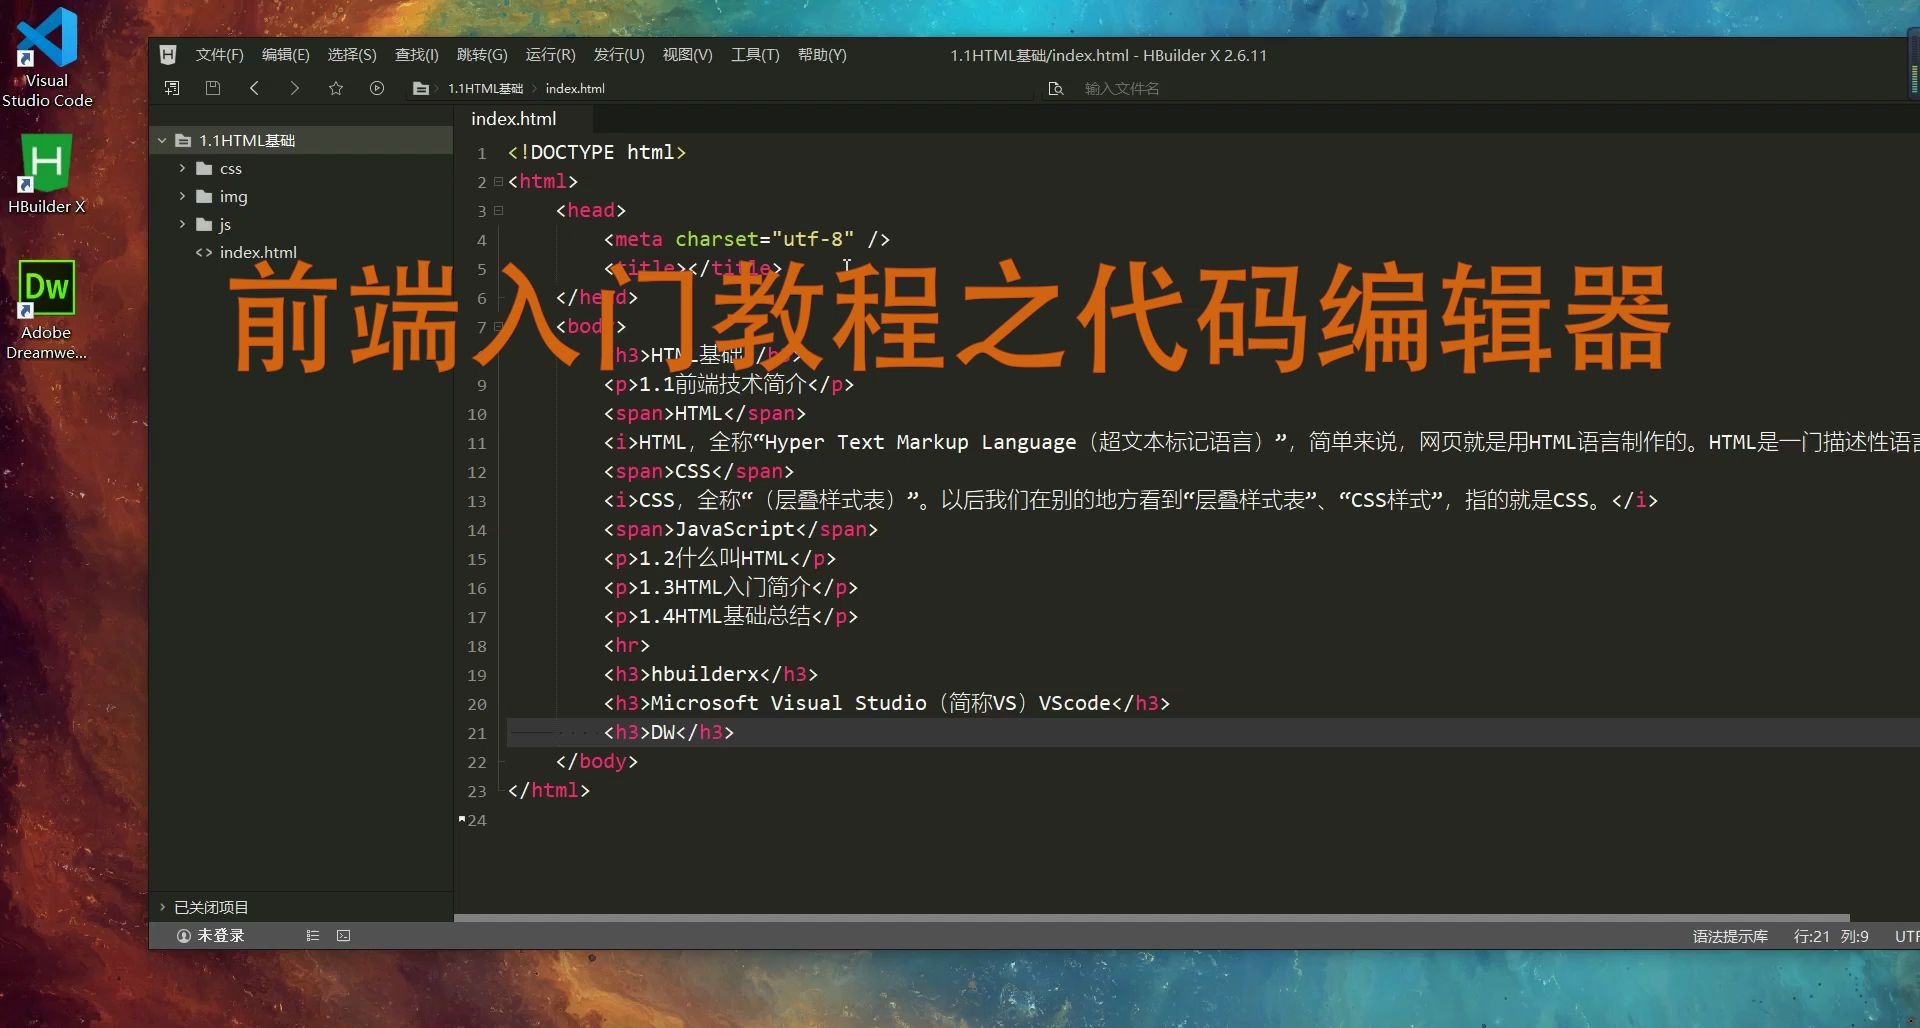This screenshot has width=1920, height=1028.
Task: Fold the html tag at line 2
Action: 498,182
